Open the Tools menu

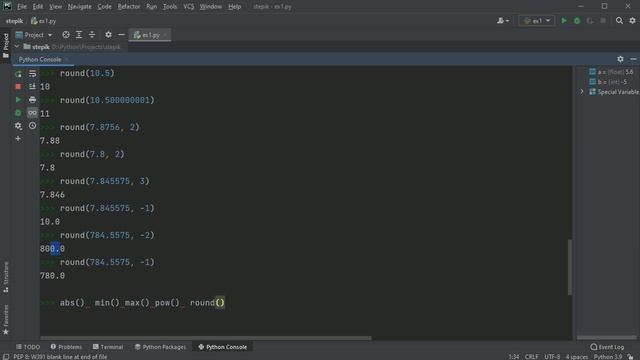[170, 7]
